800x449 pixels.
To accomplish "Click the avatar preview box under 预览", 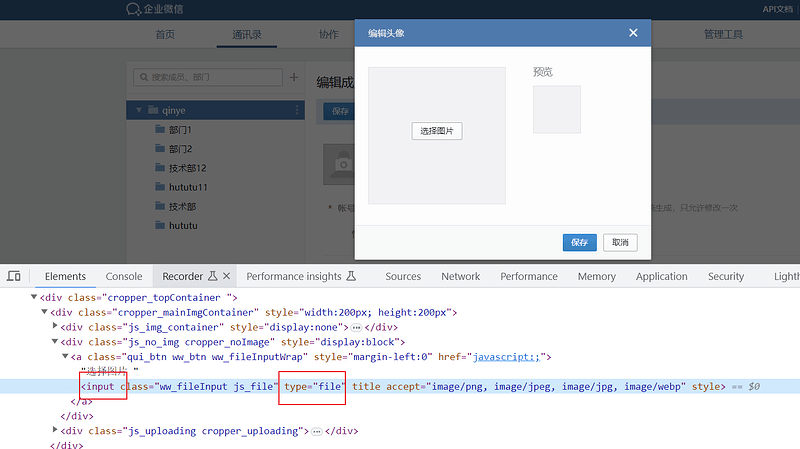I will pos(557,109).
